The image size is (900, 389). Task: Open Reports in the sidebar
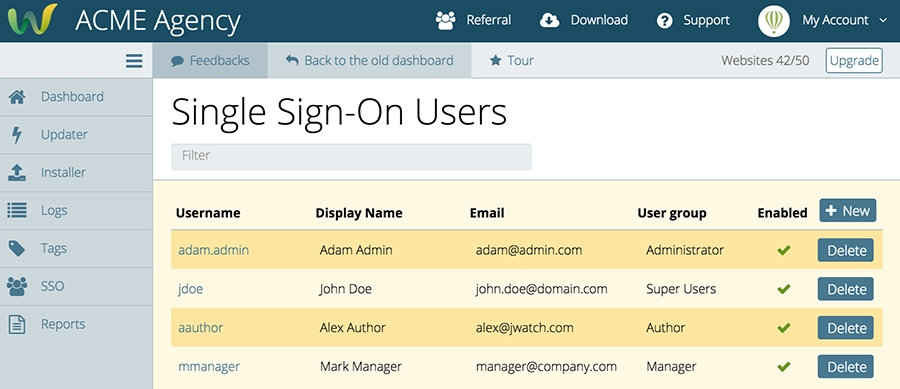click(x=76, y=324)
